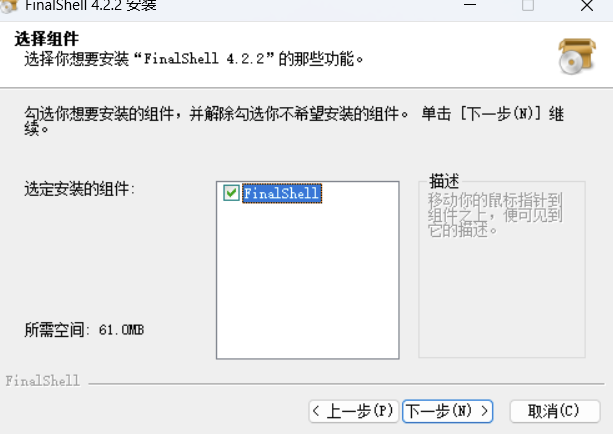Minimize the installer window
Image resolution: width=613 pixels, height=434 pixels.
[x=470, y=5]
